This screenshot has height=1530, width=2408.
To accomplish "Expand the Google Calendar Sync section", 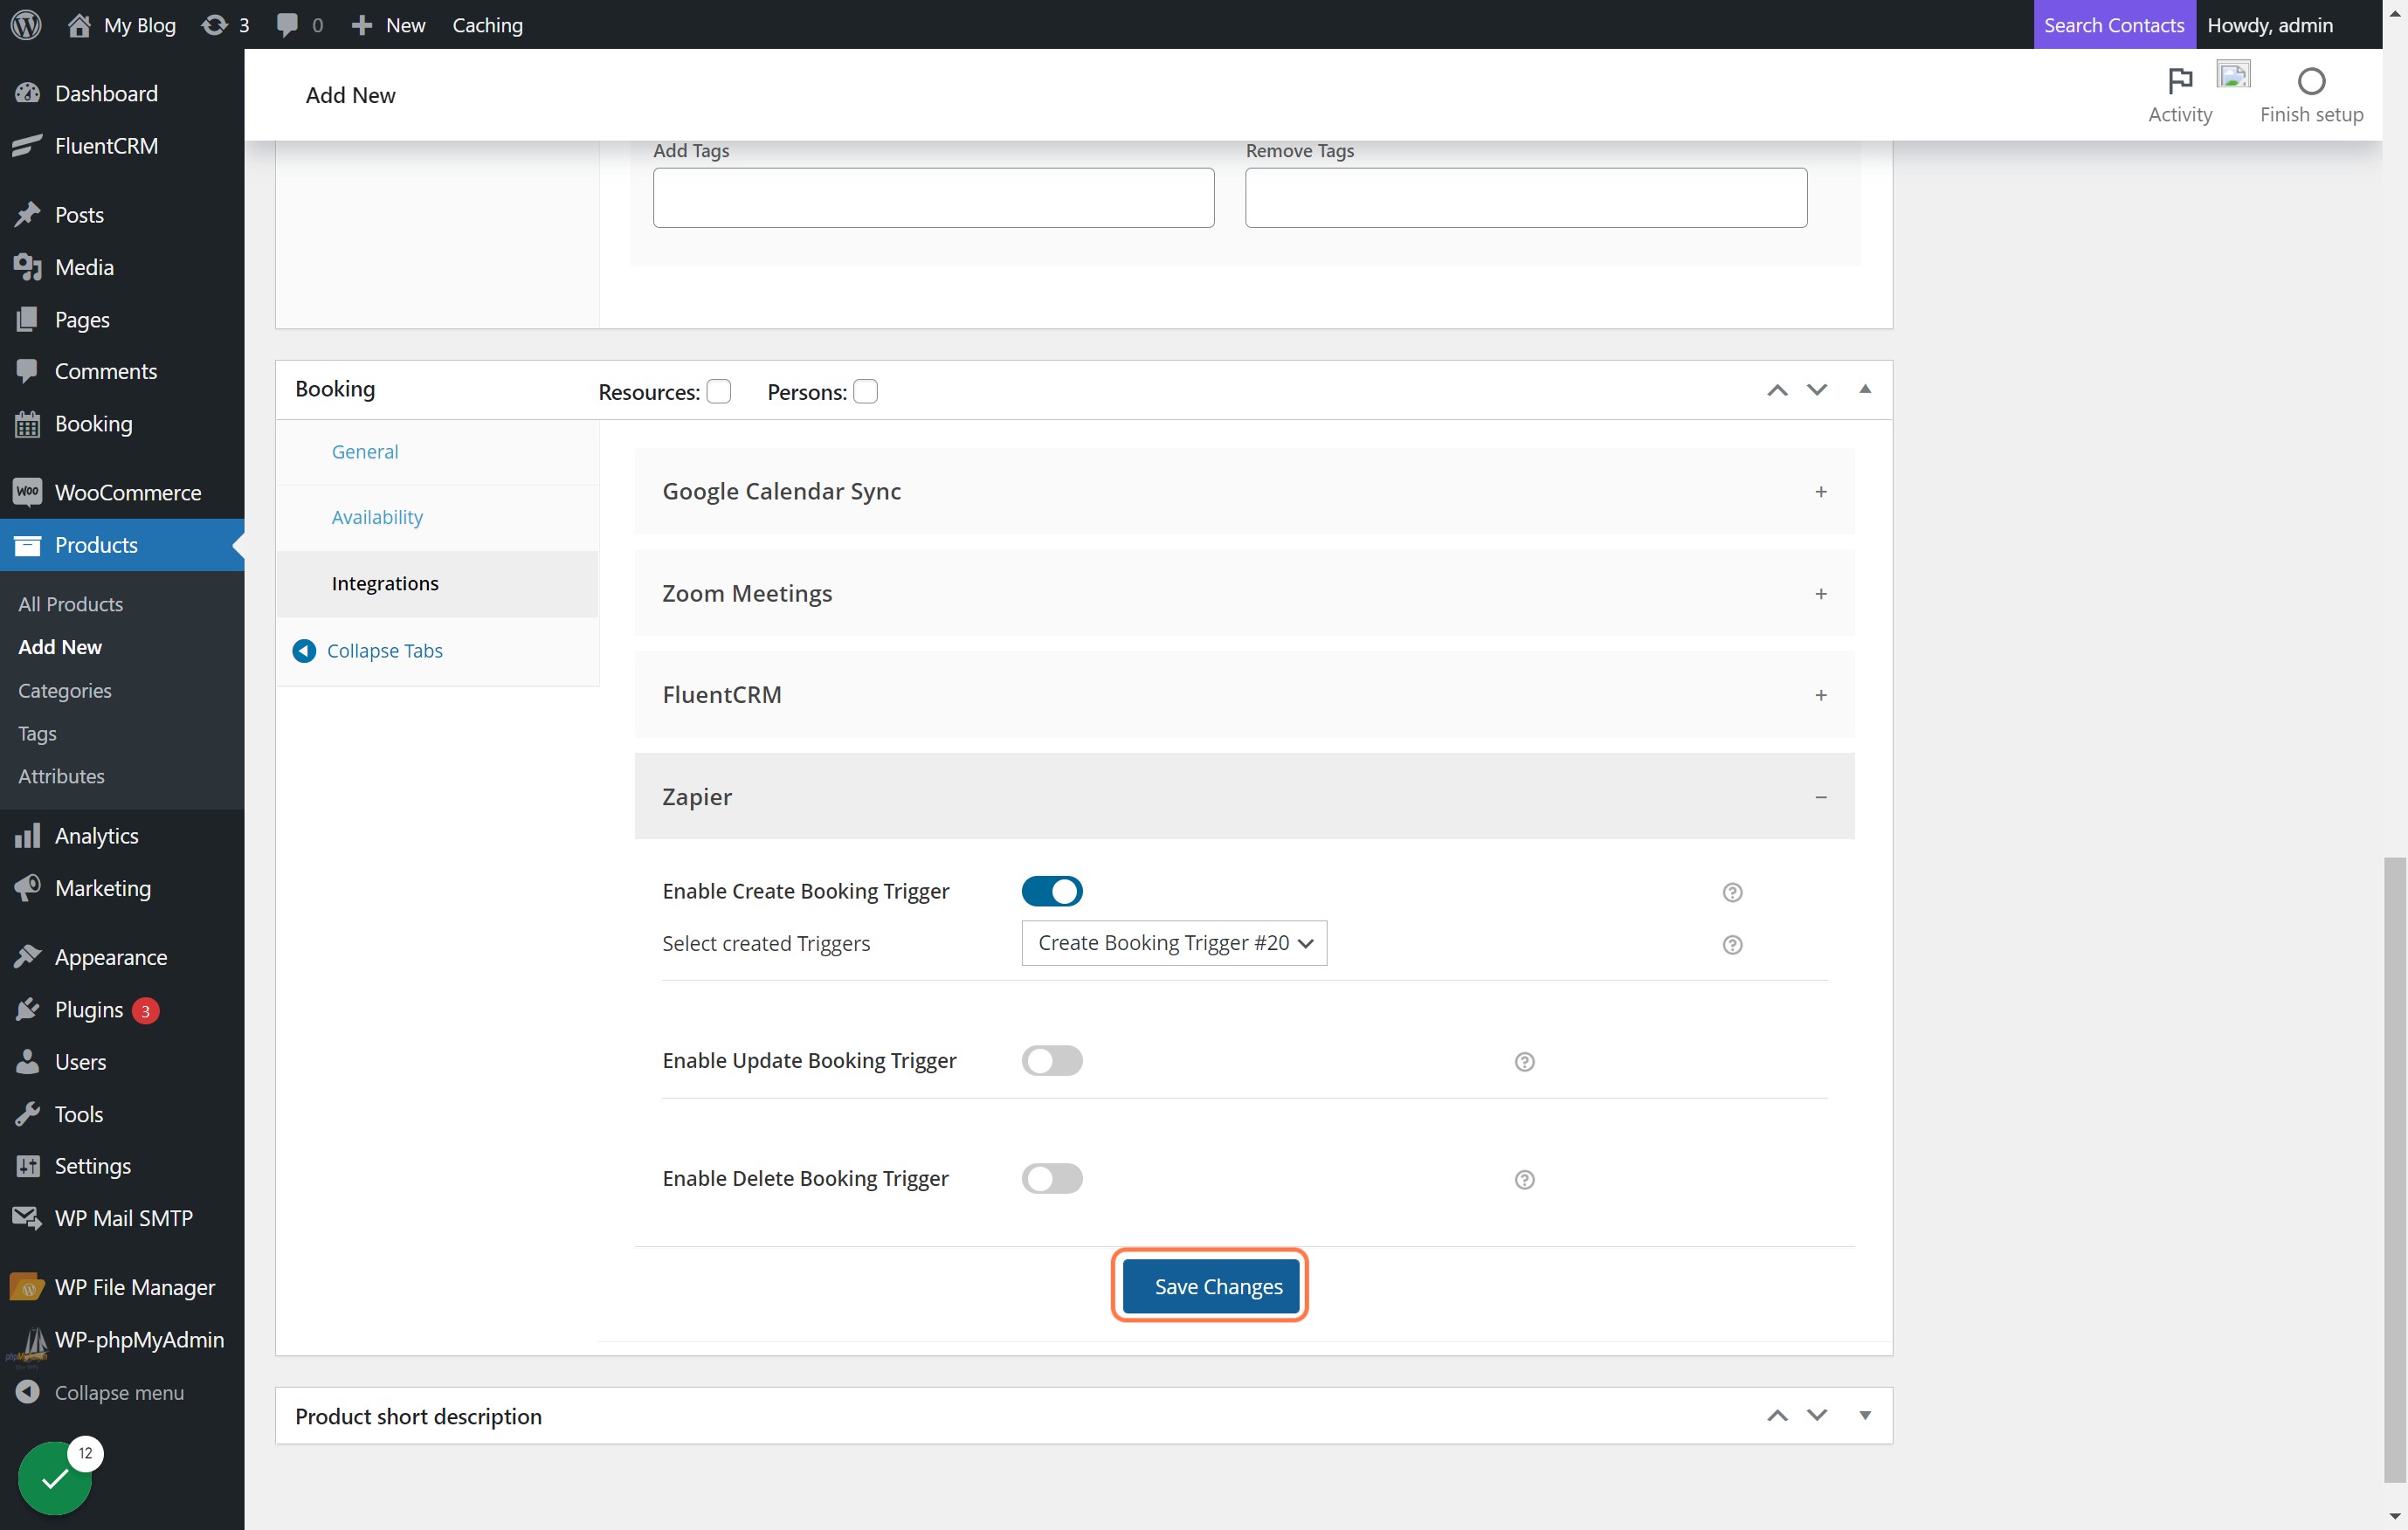I will pyautogui.click(x=1244, y=491).
